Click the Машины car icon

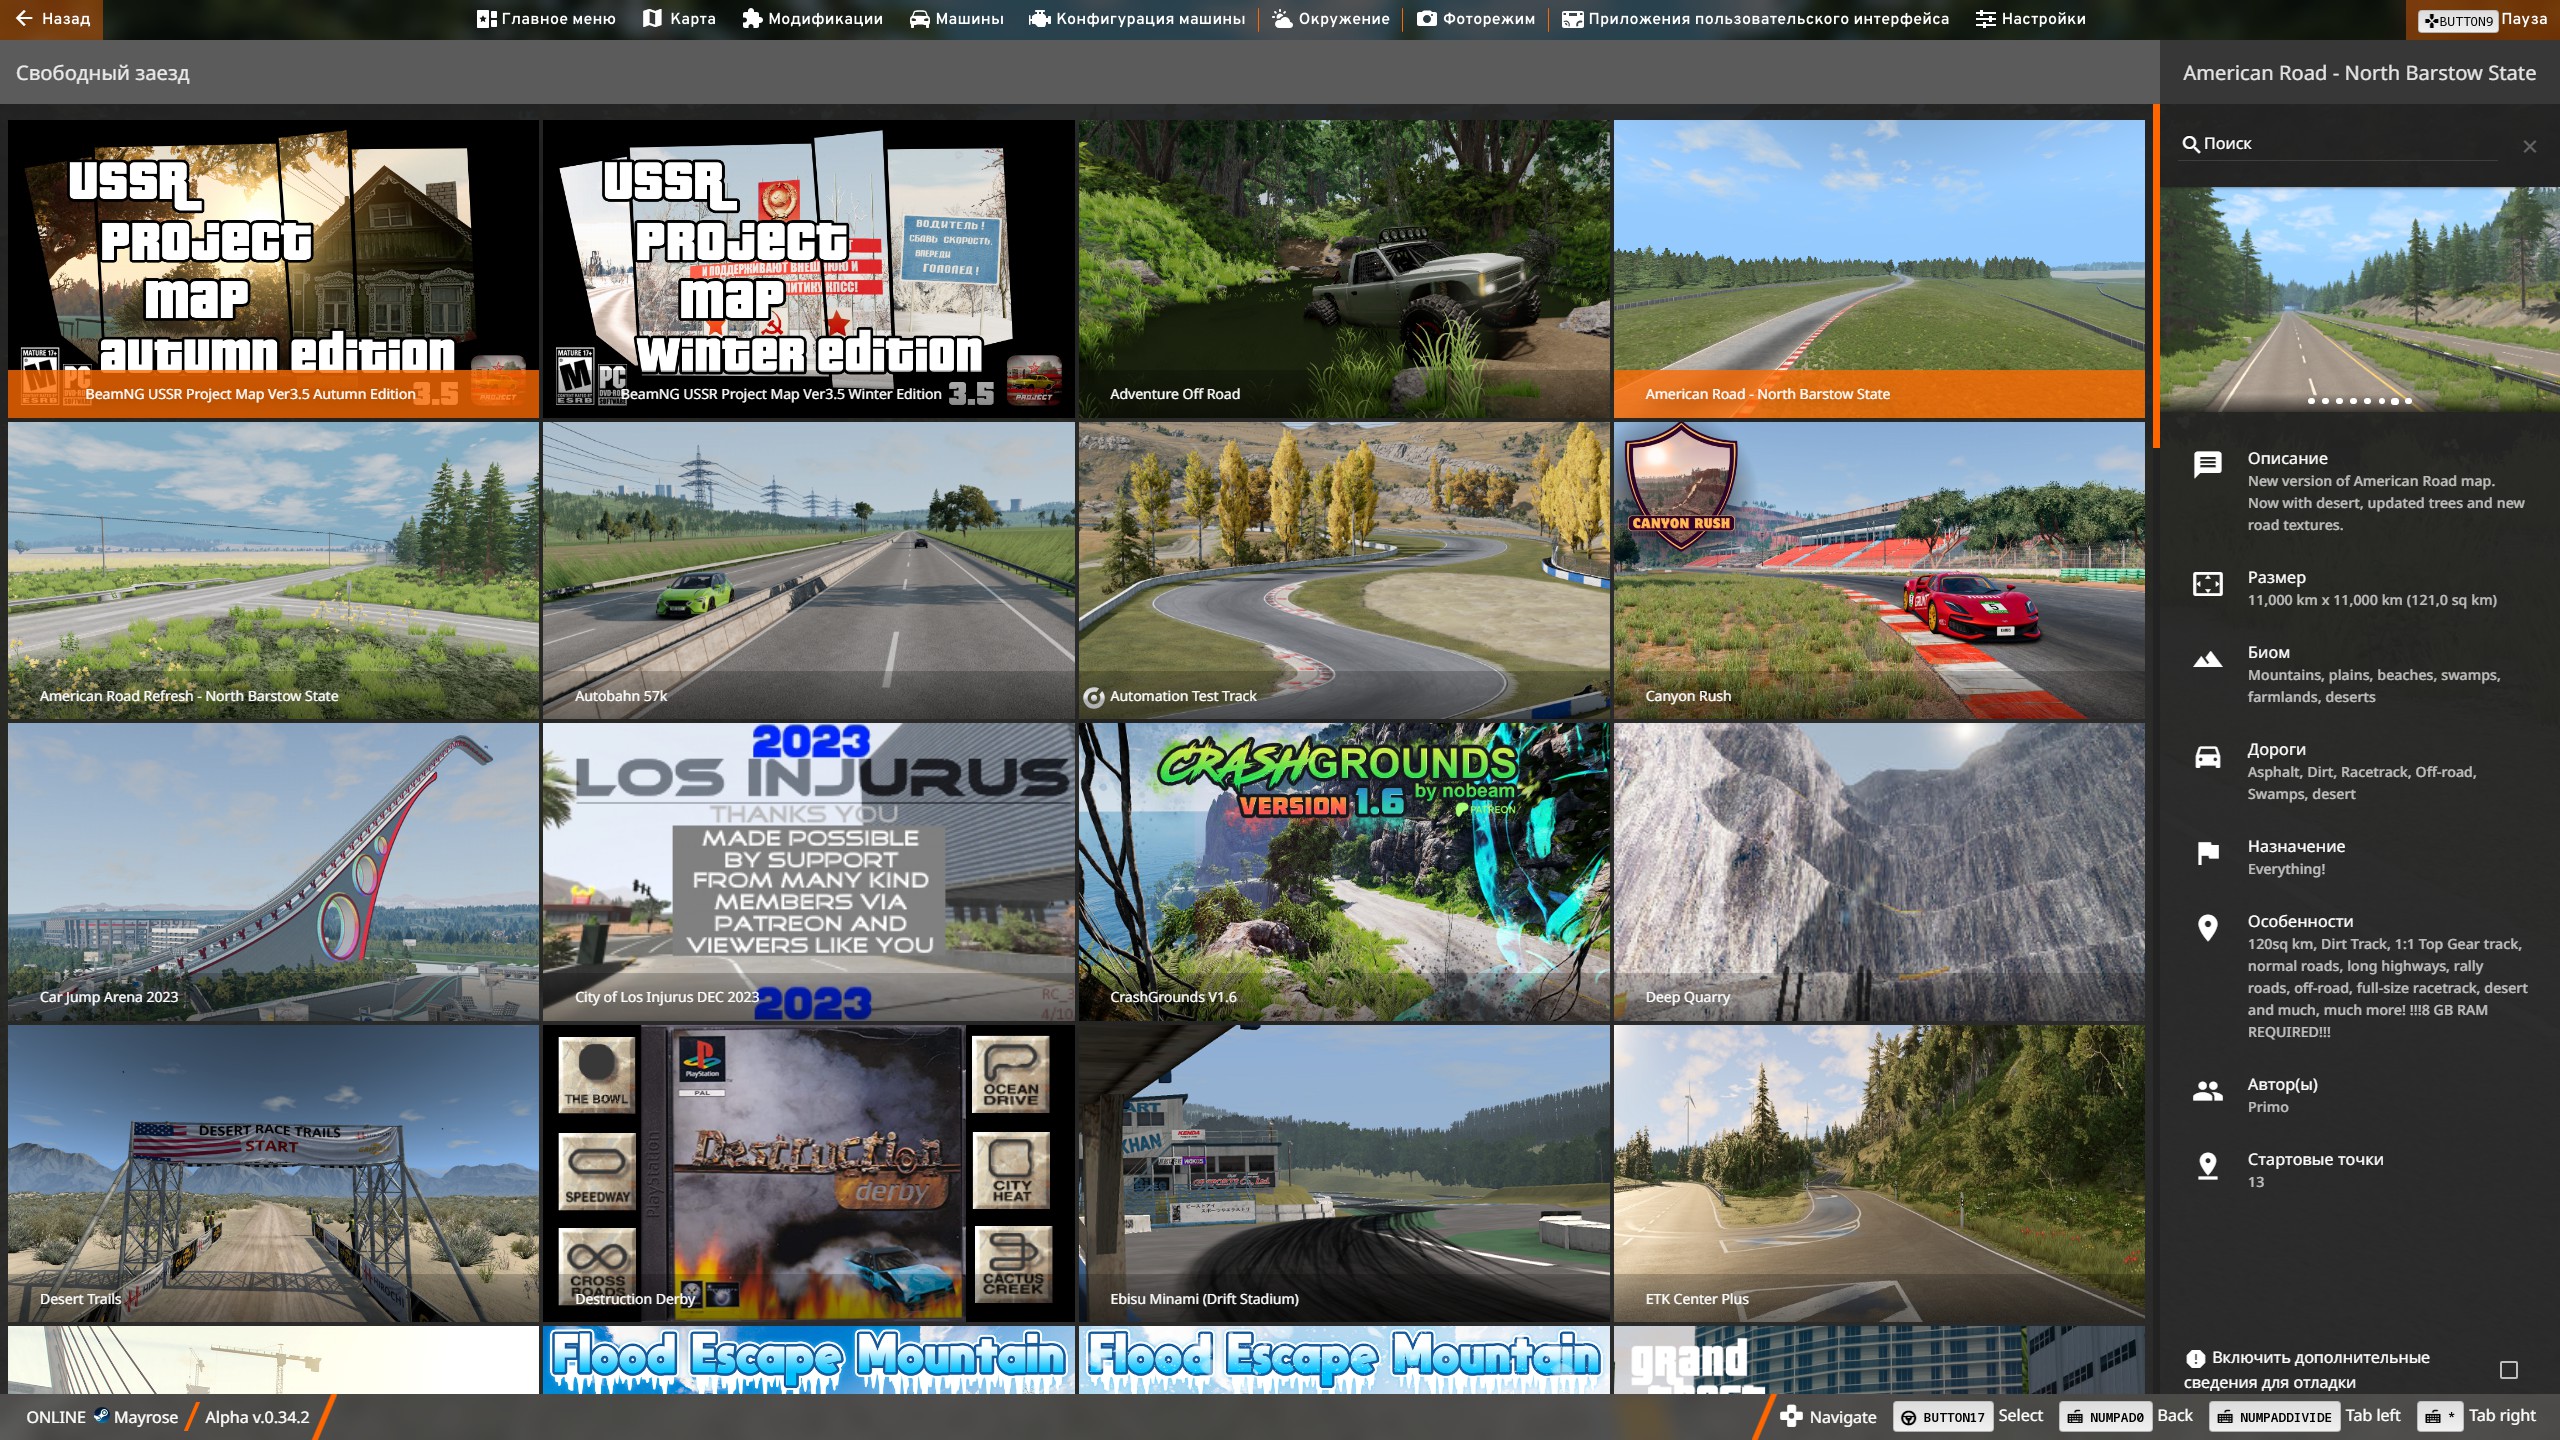919,19
